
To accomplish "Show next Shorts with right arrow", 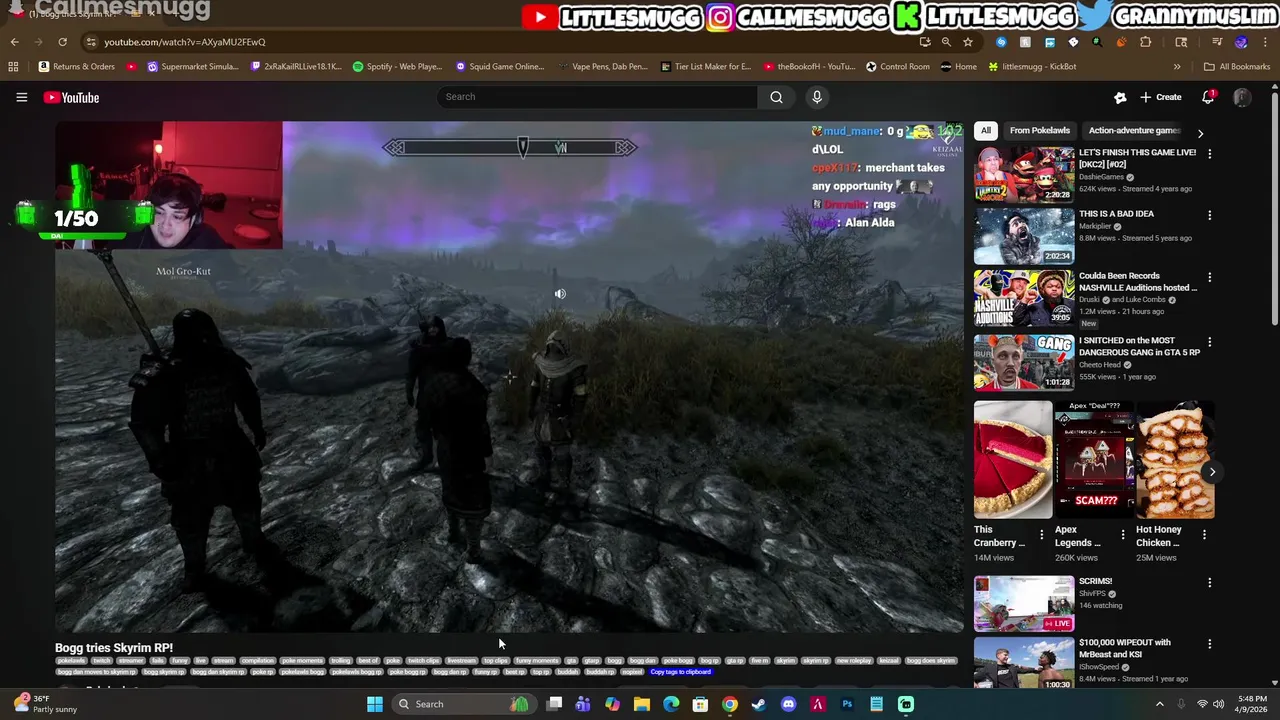I will [1212, 472].
